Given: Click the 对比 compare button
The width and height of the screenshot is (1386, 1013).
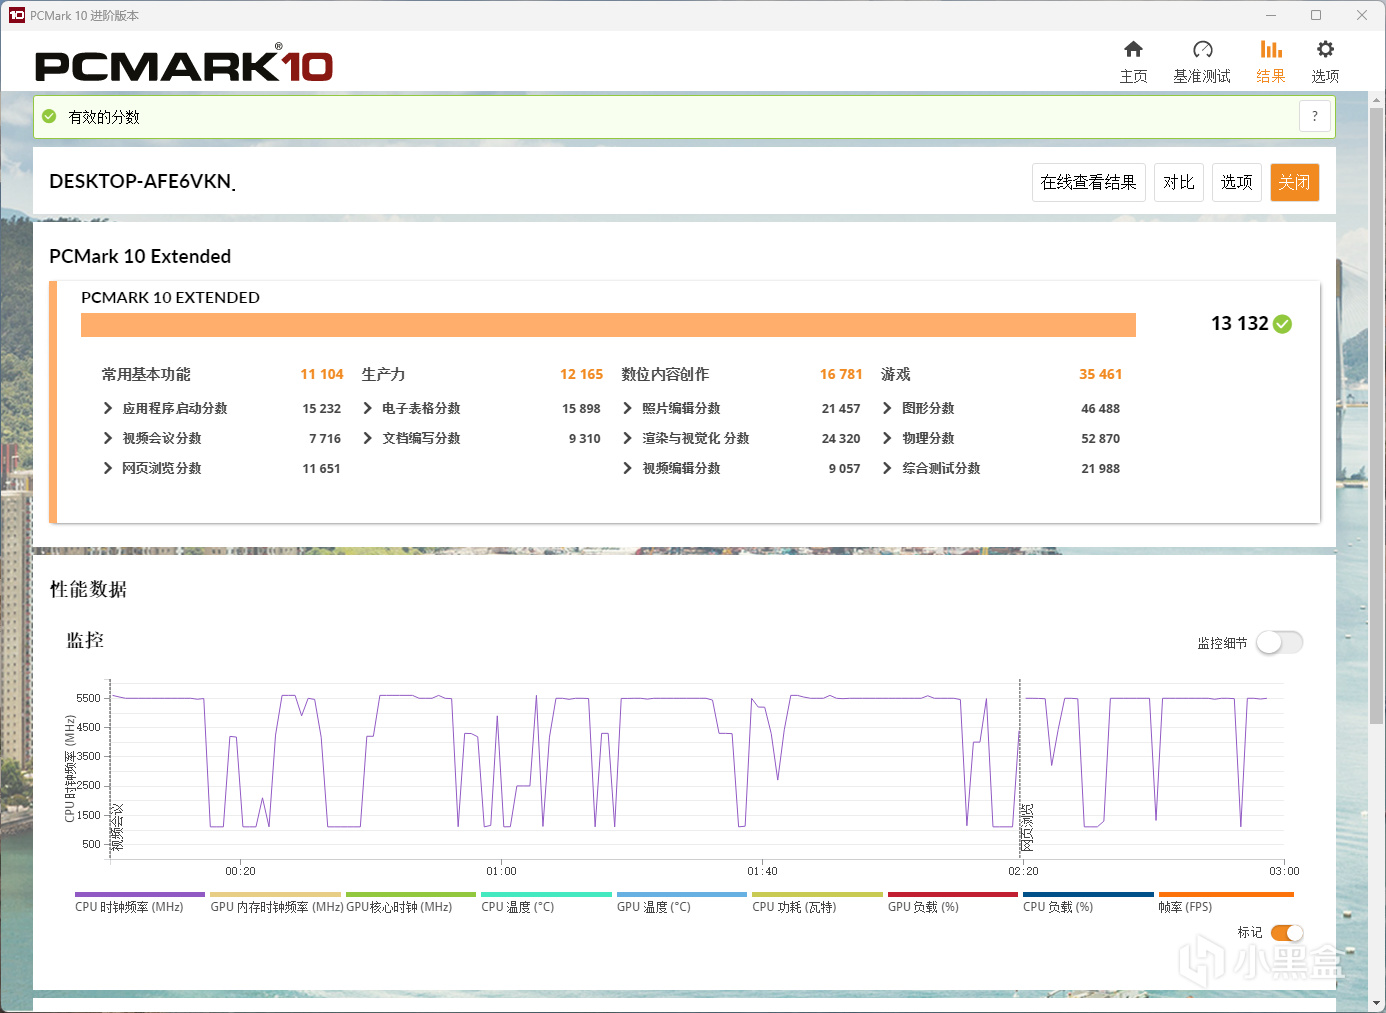Looking at the screenshot, I should (1179, 182).
